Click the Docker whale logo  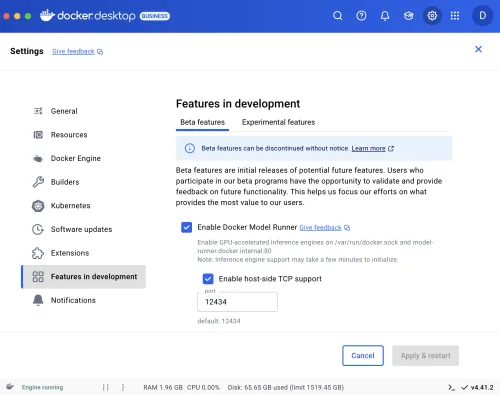pos(47,15)
